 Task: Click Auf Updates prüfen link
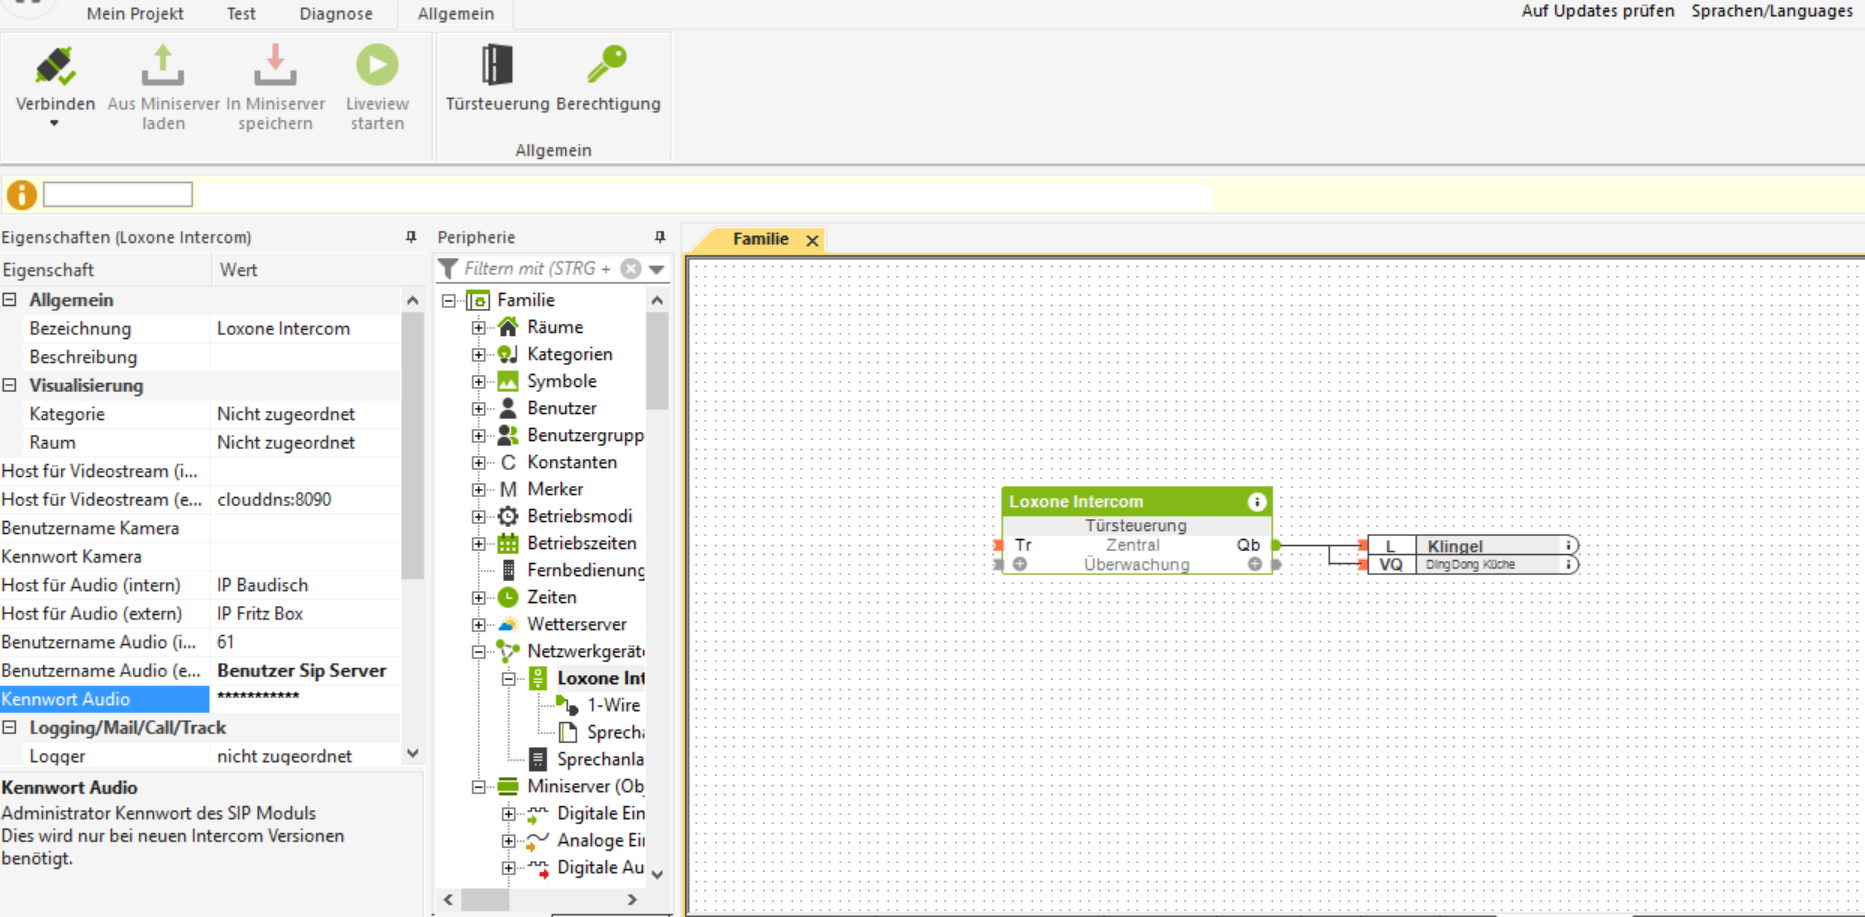[1598, 11]
